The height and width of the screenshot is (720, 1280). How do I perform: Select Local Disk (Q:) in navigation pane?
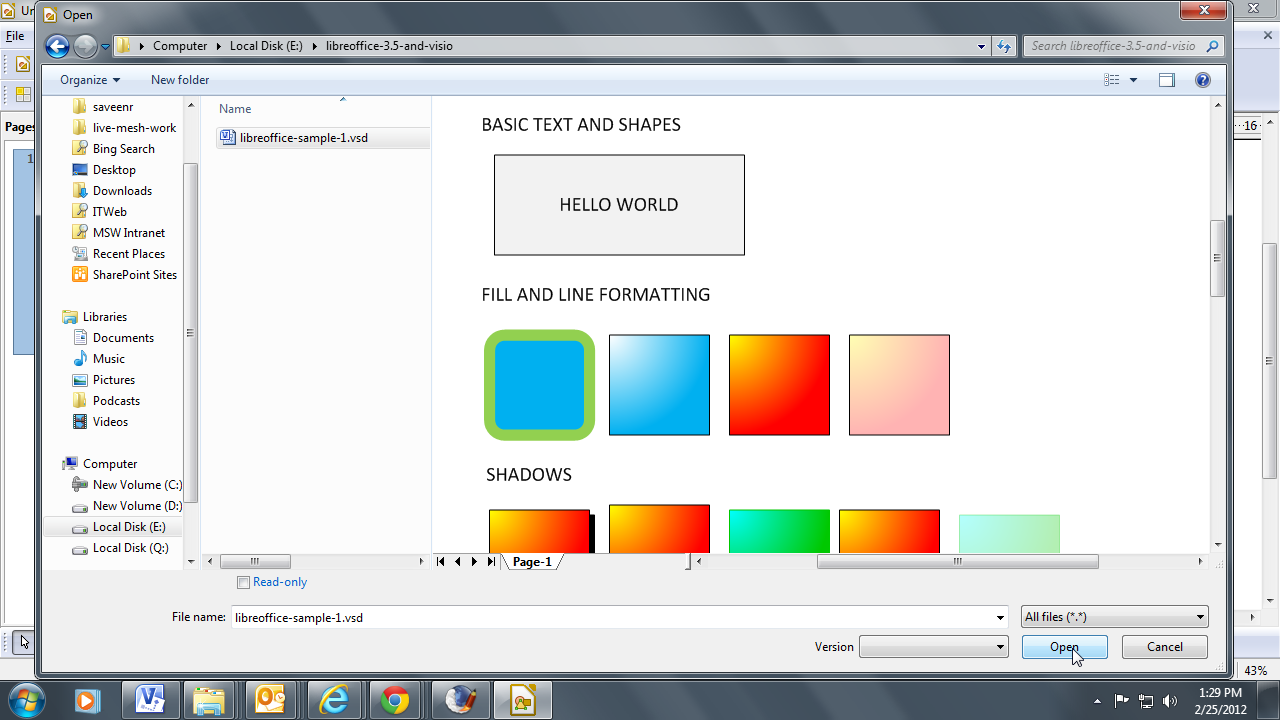[130, 548]
